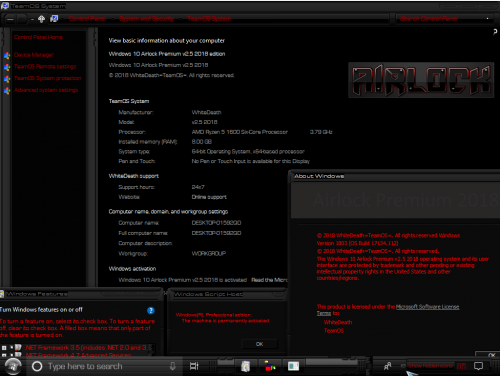Click Show hidden icons in the system tray
Viewport: 500px width, 376px height.
(430, 366)
